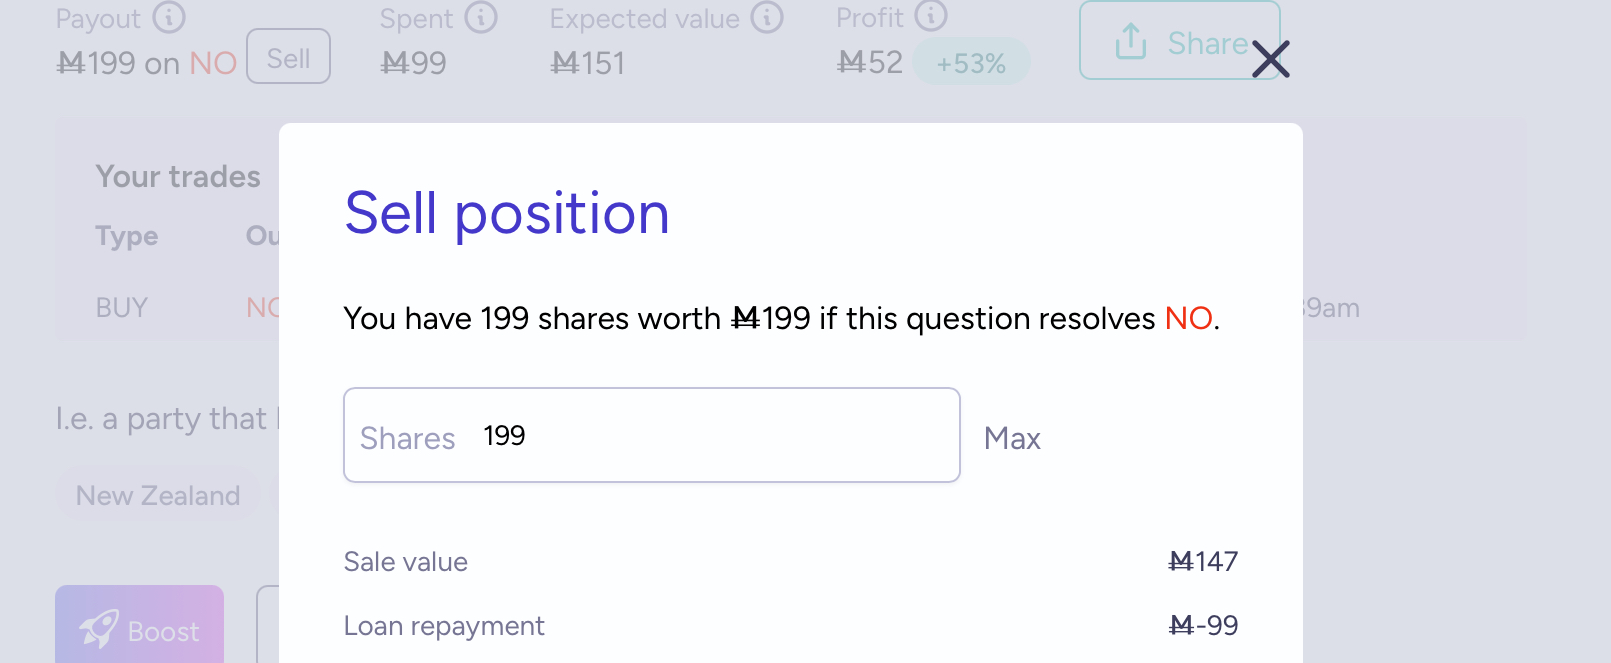Viewport: 1611px width, 663px height.
Task: Click the Your trades section heading
Action: tap(178, 177)
